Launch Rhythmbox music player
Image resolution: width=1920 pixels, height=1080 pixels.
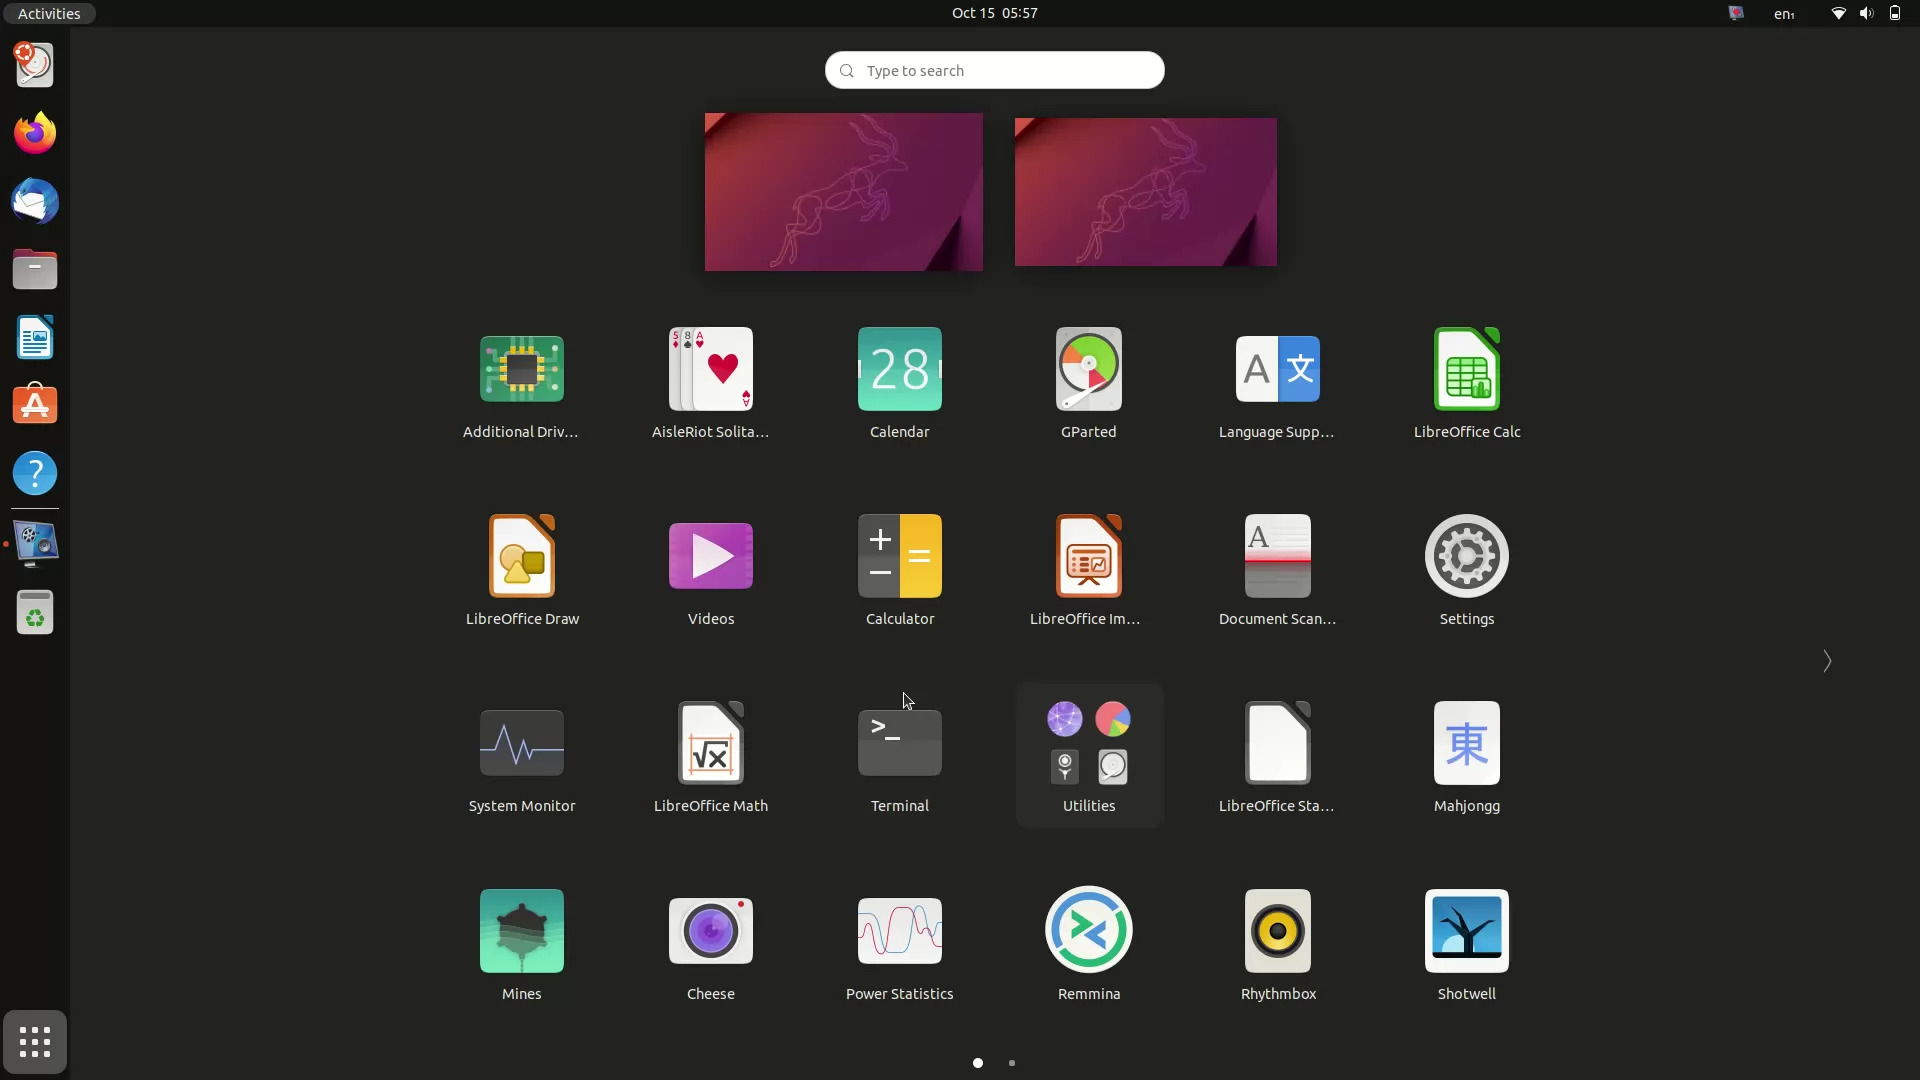point(1277,930)
